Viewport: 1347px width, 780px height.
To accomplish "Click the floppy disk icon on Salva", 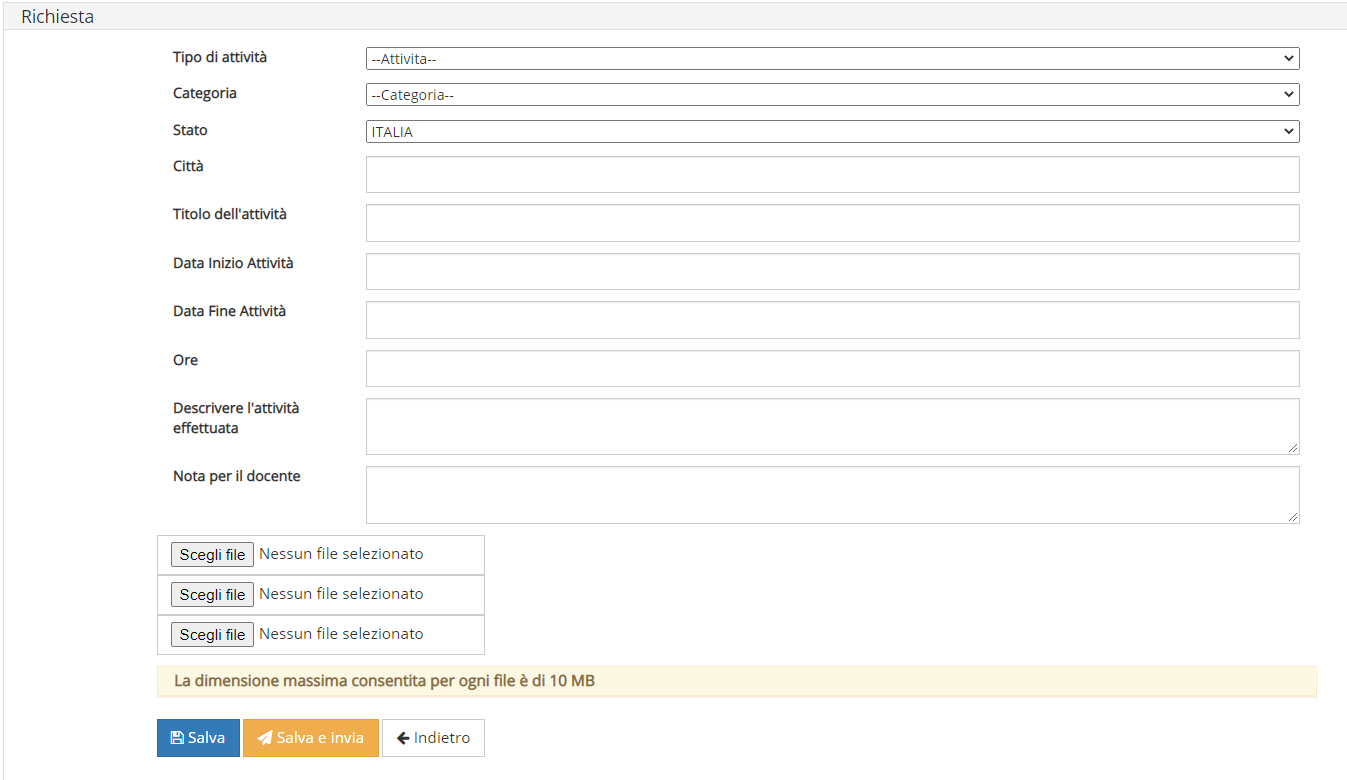I will point(177,738).
